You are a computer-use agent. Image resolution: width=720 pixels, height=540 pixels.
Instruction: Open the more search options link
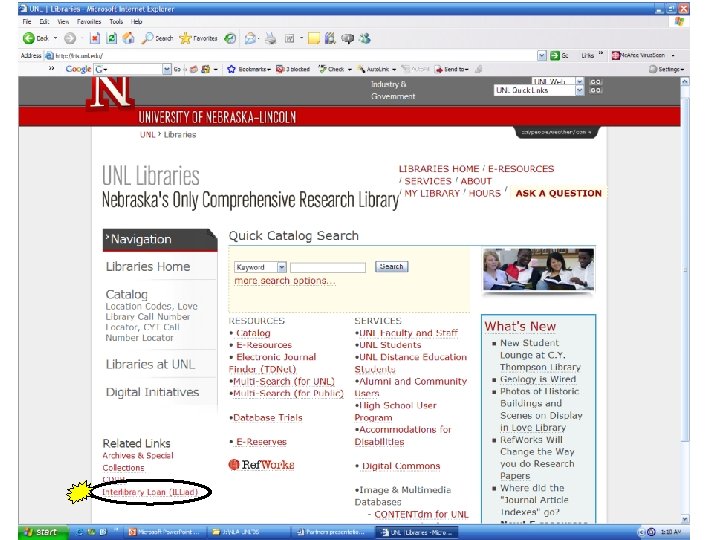[285, 281]
